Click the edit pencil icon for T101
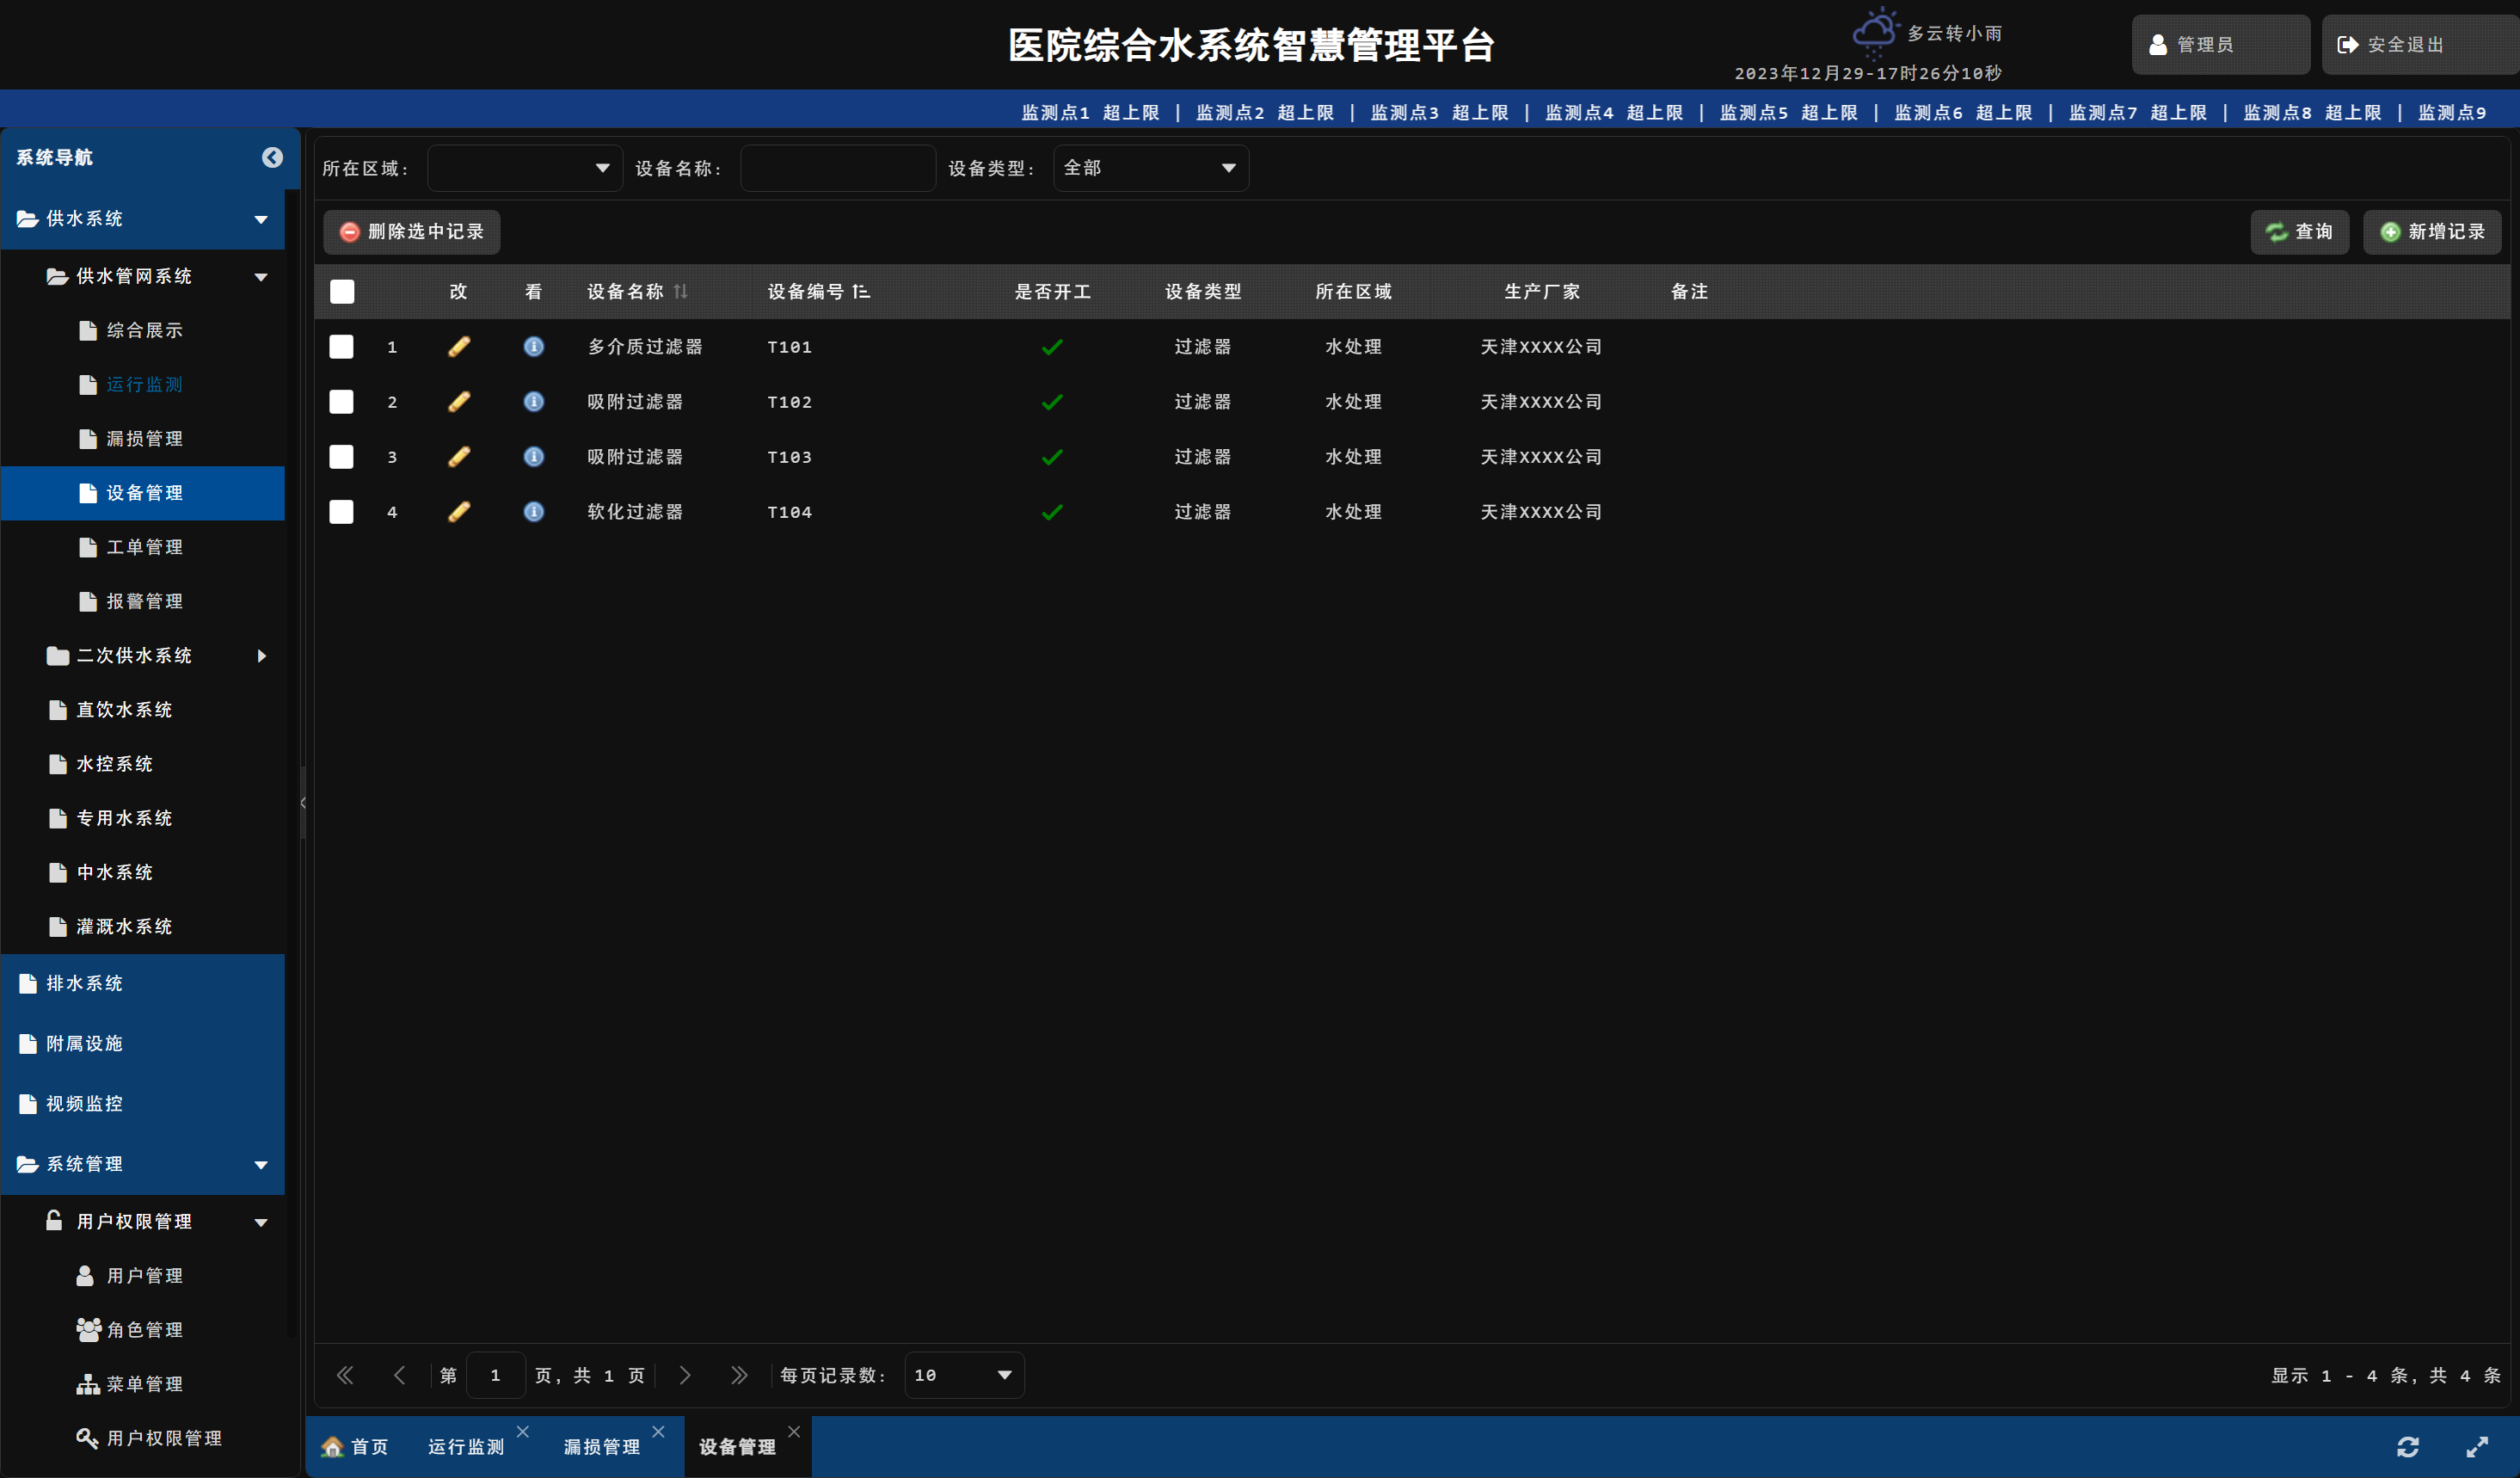 459,347
